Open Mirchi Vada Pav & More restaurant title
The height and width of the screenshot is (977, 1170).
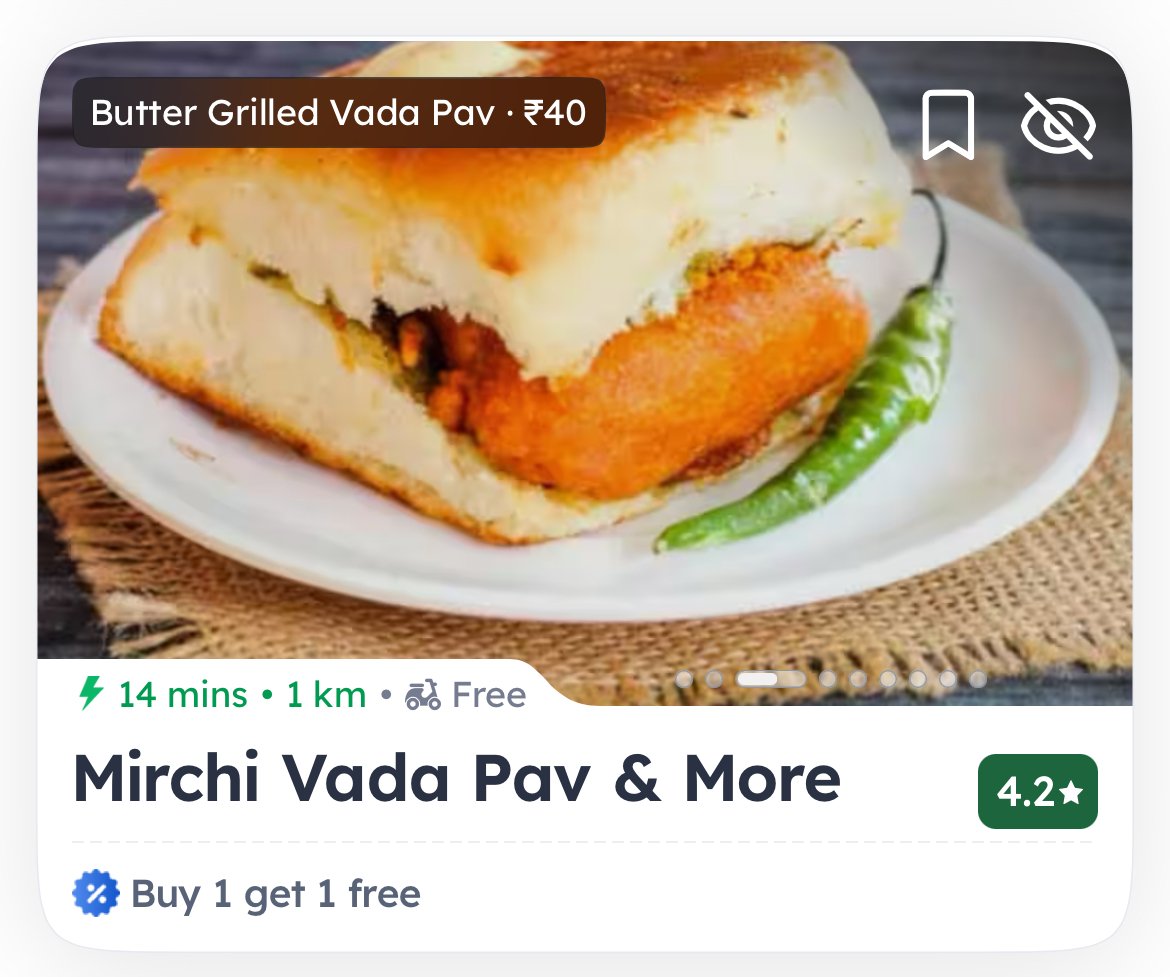tap(457, 778)
